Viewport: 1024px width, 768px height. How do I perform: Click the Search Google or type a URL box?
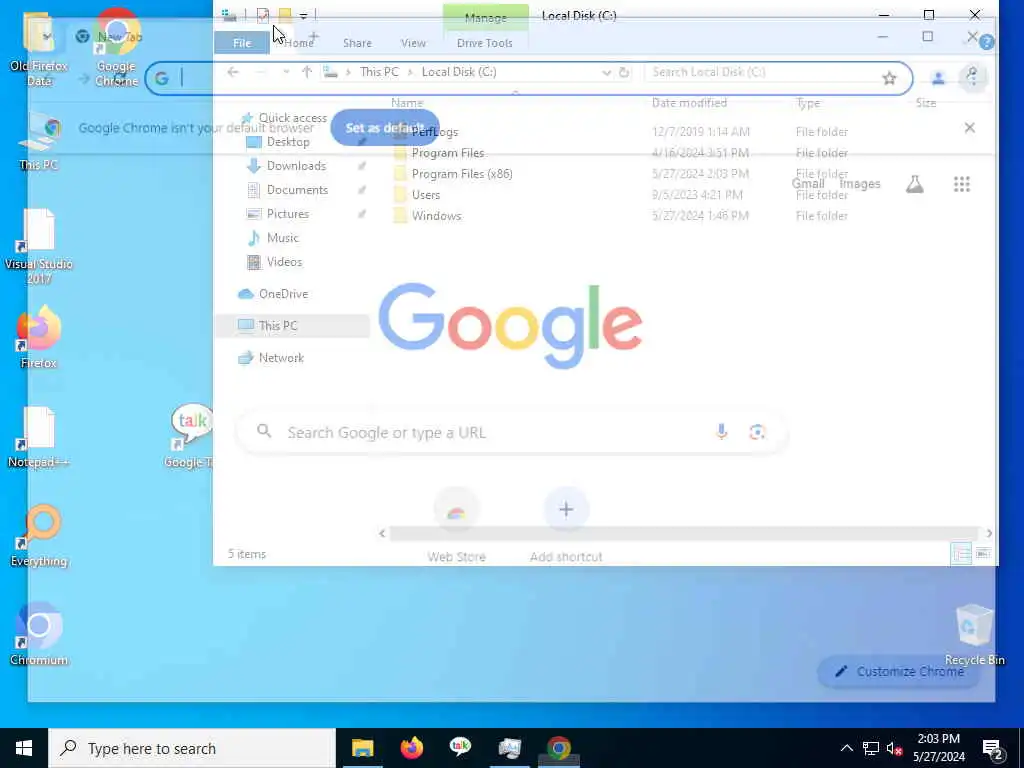click(511, 432)
